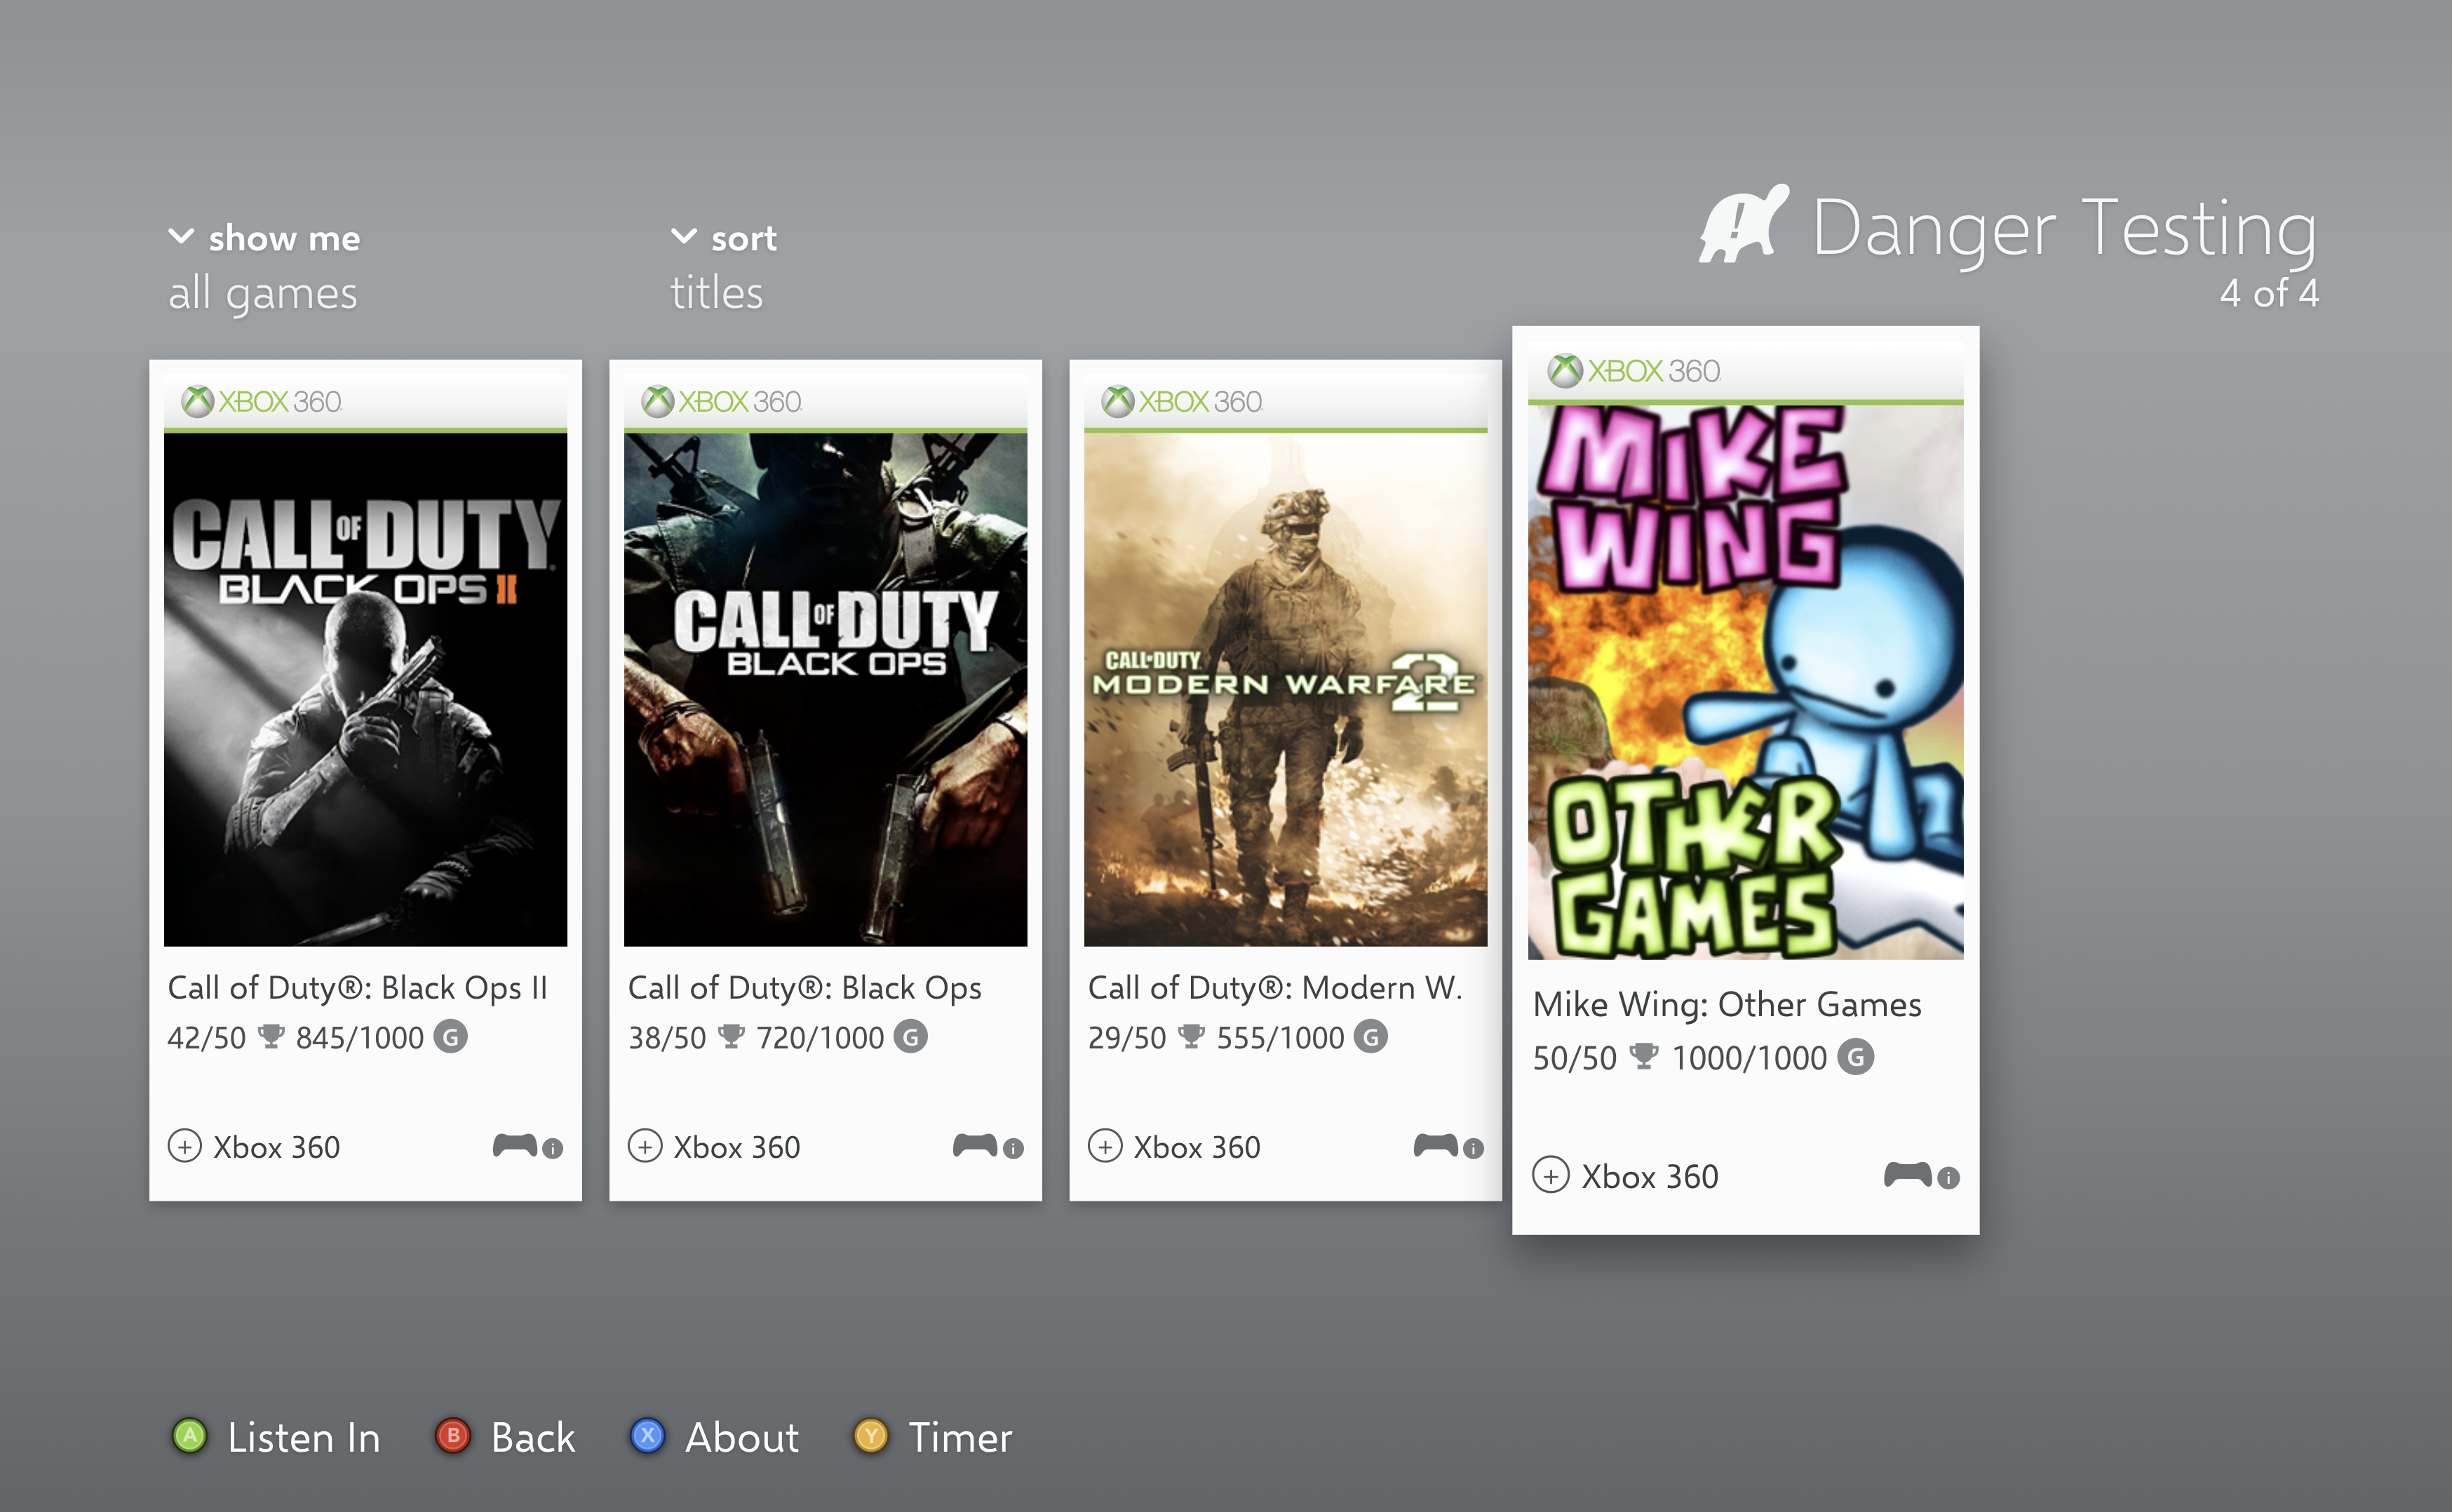Click the 38/50 achievement count

tap(667, 1038)
